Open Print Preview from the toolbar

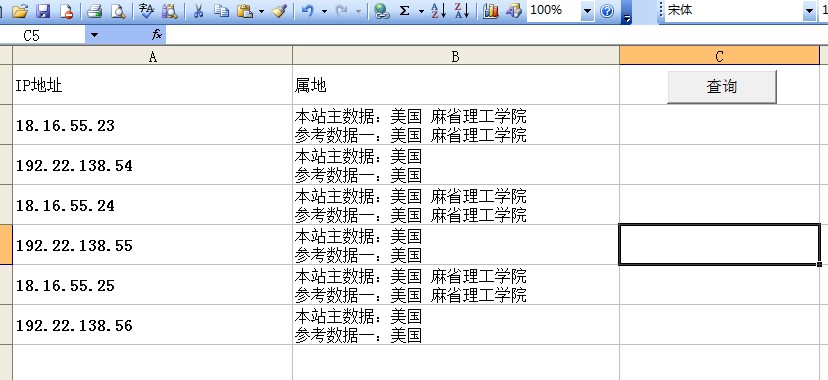(118, 11)
